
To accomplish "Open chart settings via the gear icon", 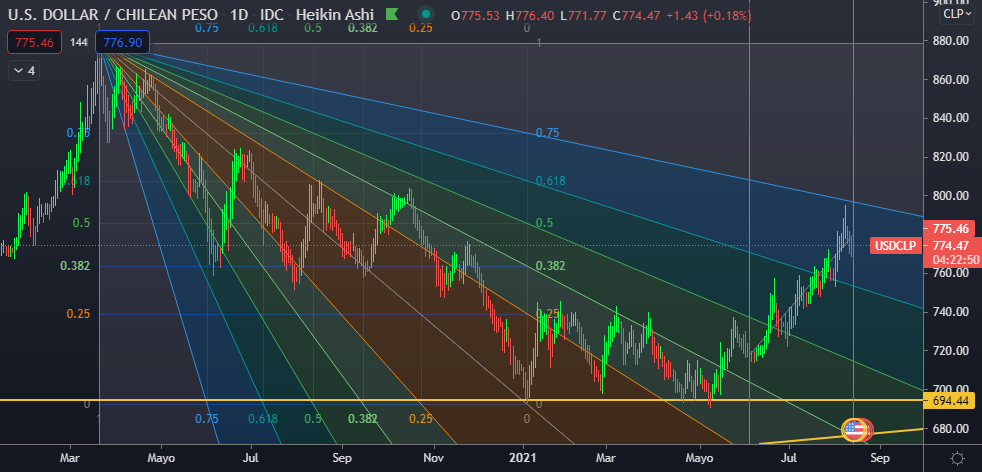I will (x=957, y=458).
